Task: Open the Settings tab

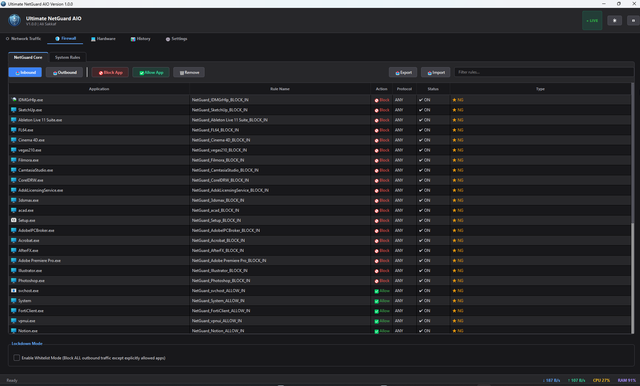Action: 176,39
